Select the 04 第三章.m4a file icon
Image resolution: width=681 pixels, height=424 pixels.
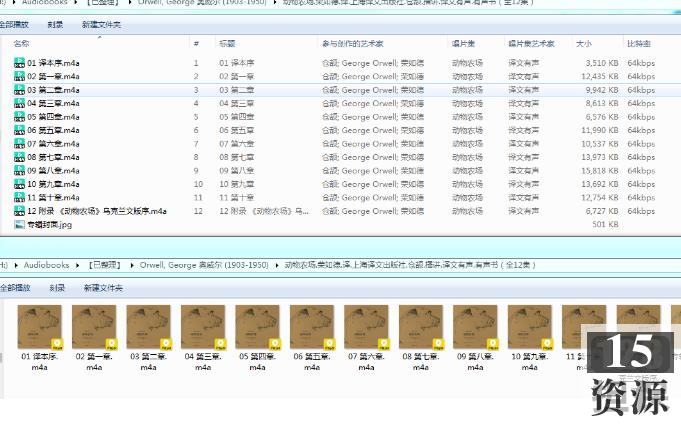19,103
